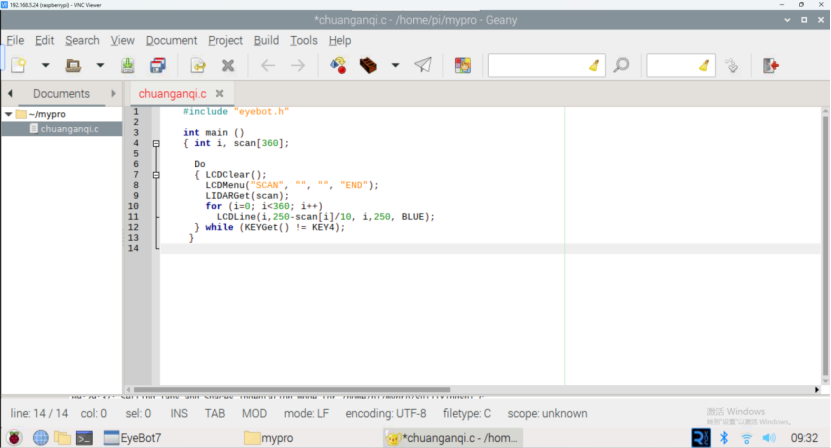Run the program with paper plane icon
This screenshot has width=831, height=448.
click(423, 65)
